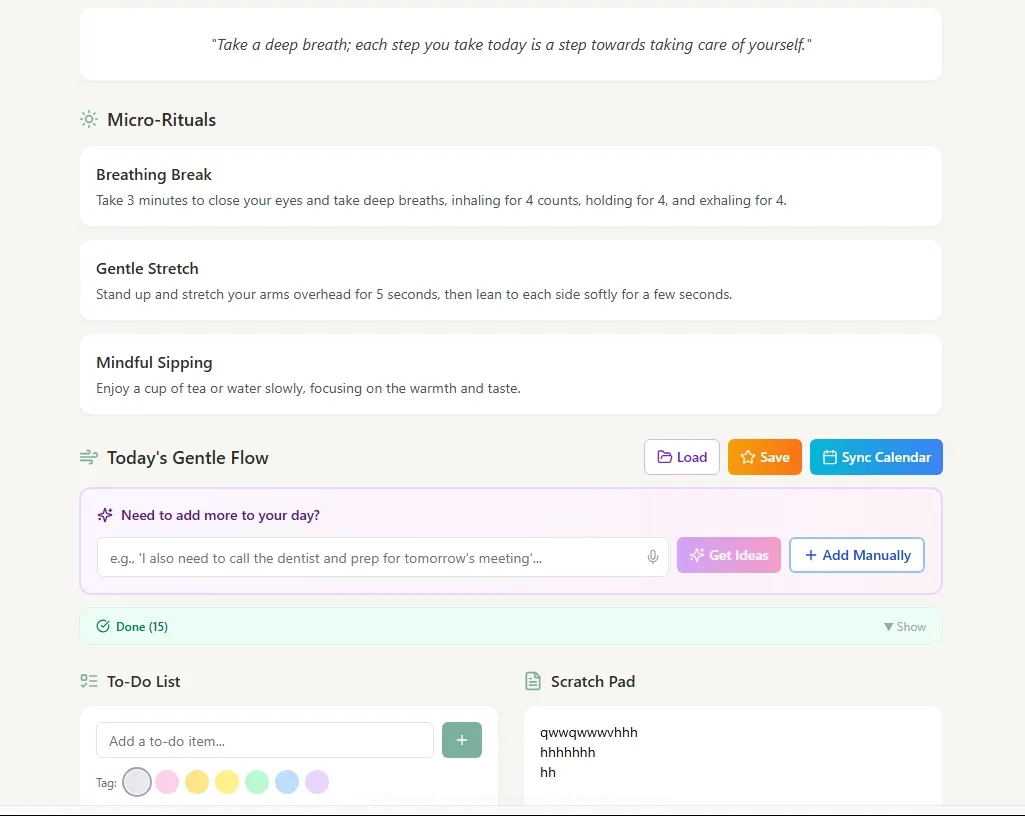1025x816 pixels.
Task: Expand the Done (15) list with Show
Action: [905, 626]
